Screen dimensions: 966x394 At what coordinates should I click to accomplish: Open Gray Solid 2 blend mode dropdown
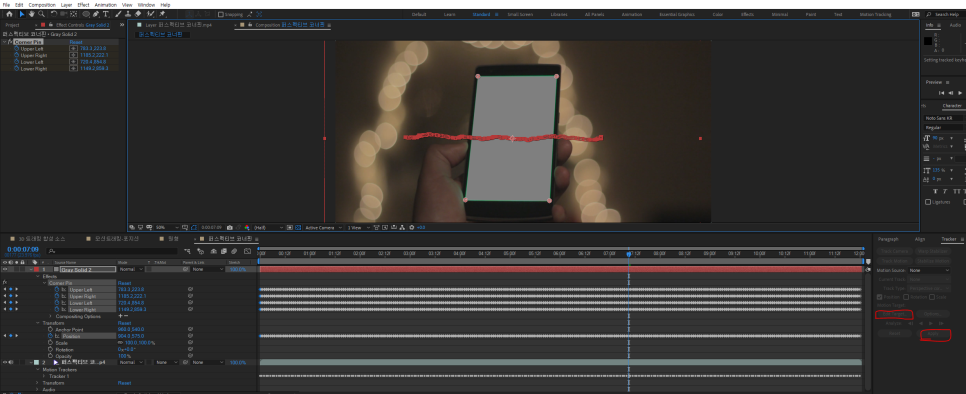click(131, 269)
